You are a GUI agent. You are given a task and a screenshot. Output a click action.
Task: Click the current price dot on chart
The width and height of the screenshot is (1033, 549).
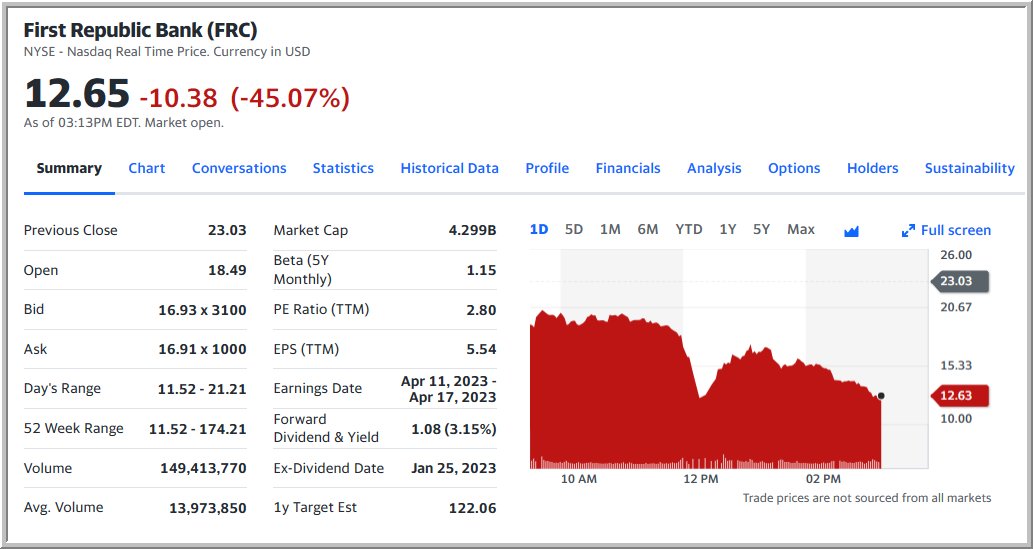tap(881, 396)
